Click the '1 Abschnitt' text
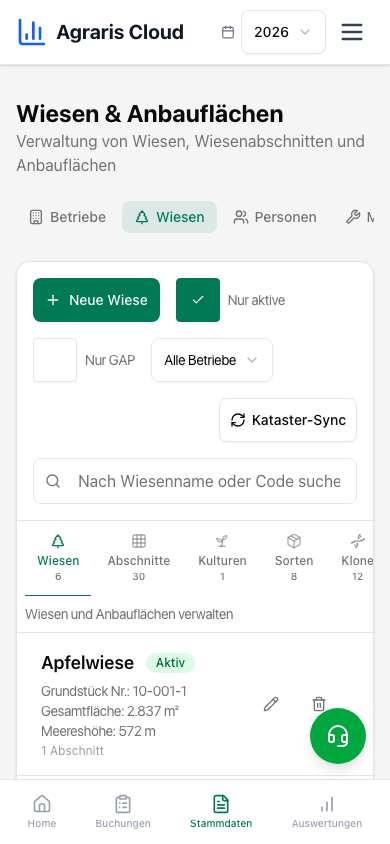The width and height of the screenshot is (390, 844). (x=73, y=750)
